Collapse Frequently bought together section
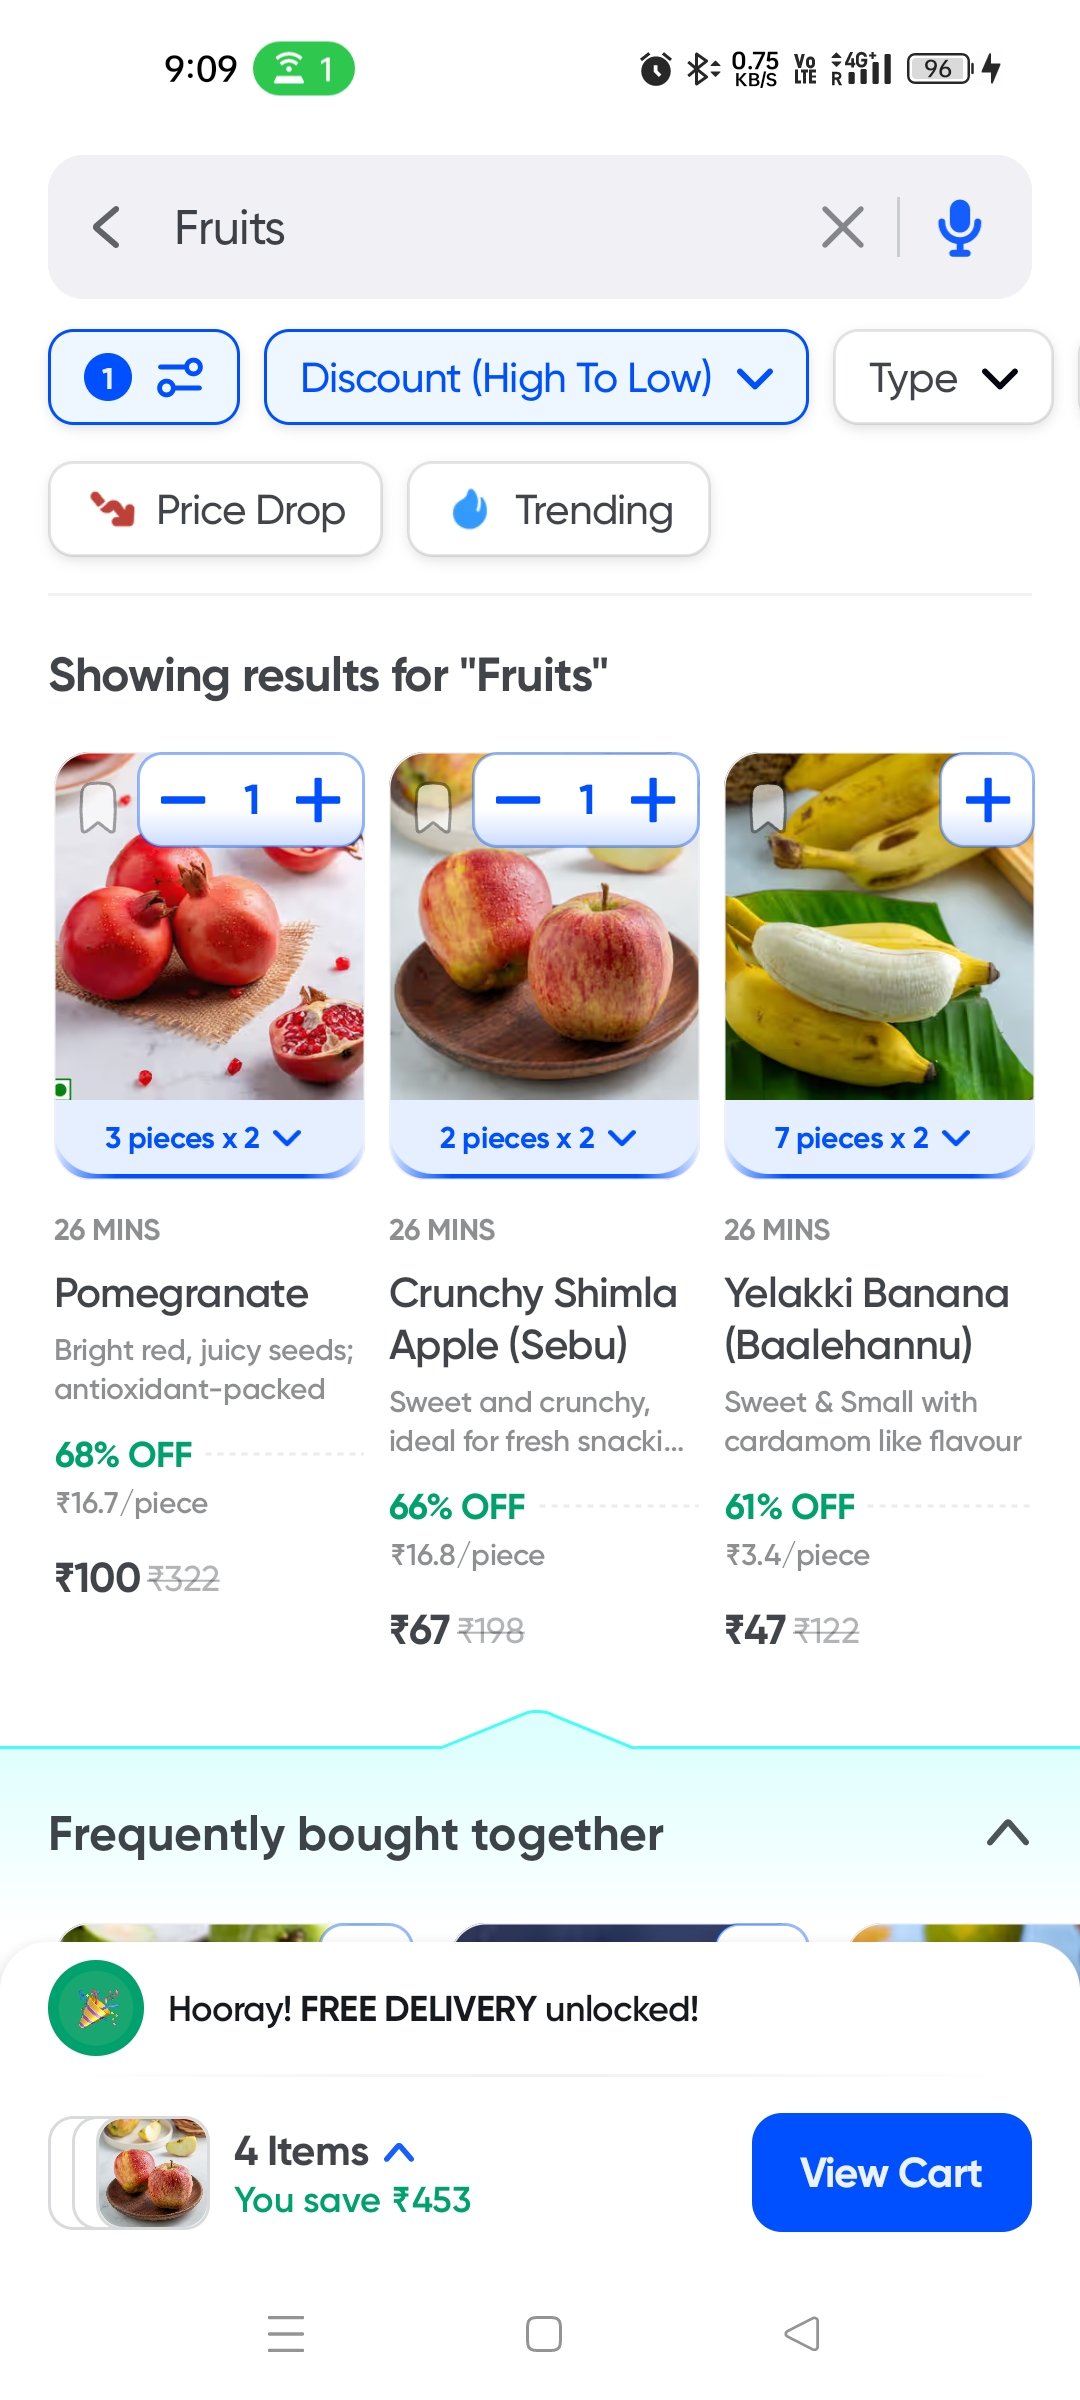The height and width of the screenshot is (2400, 1080). pyautogui.click(x=1007, y=1833)
